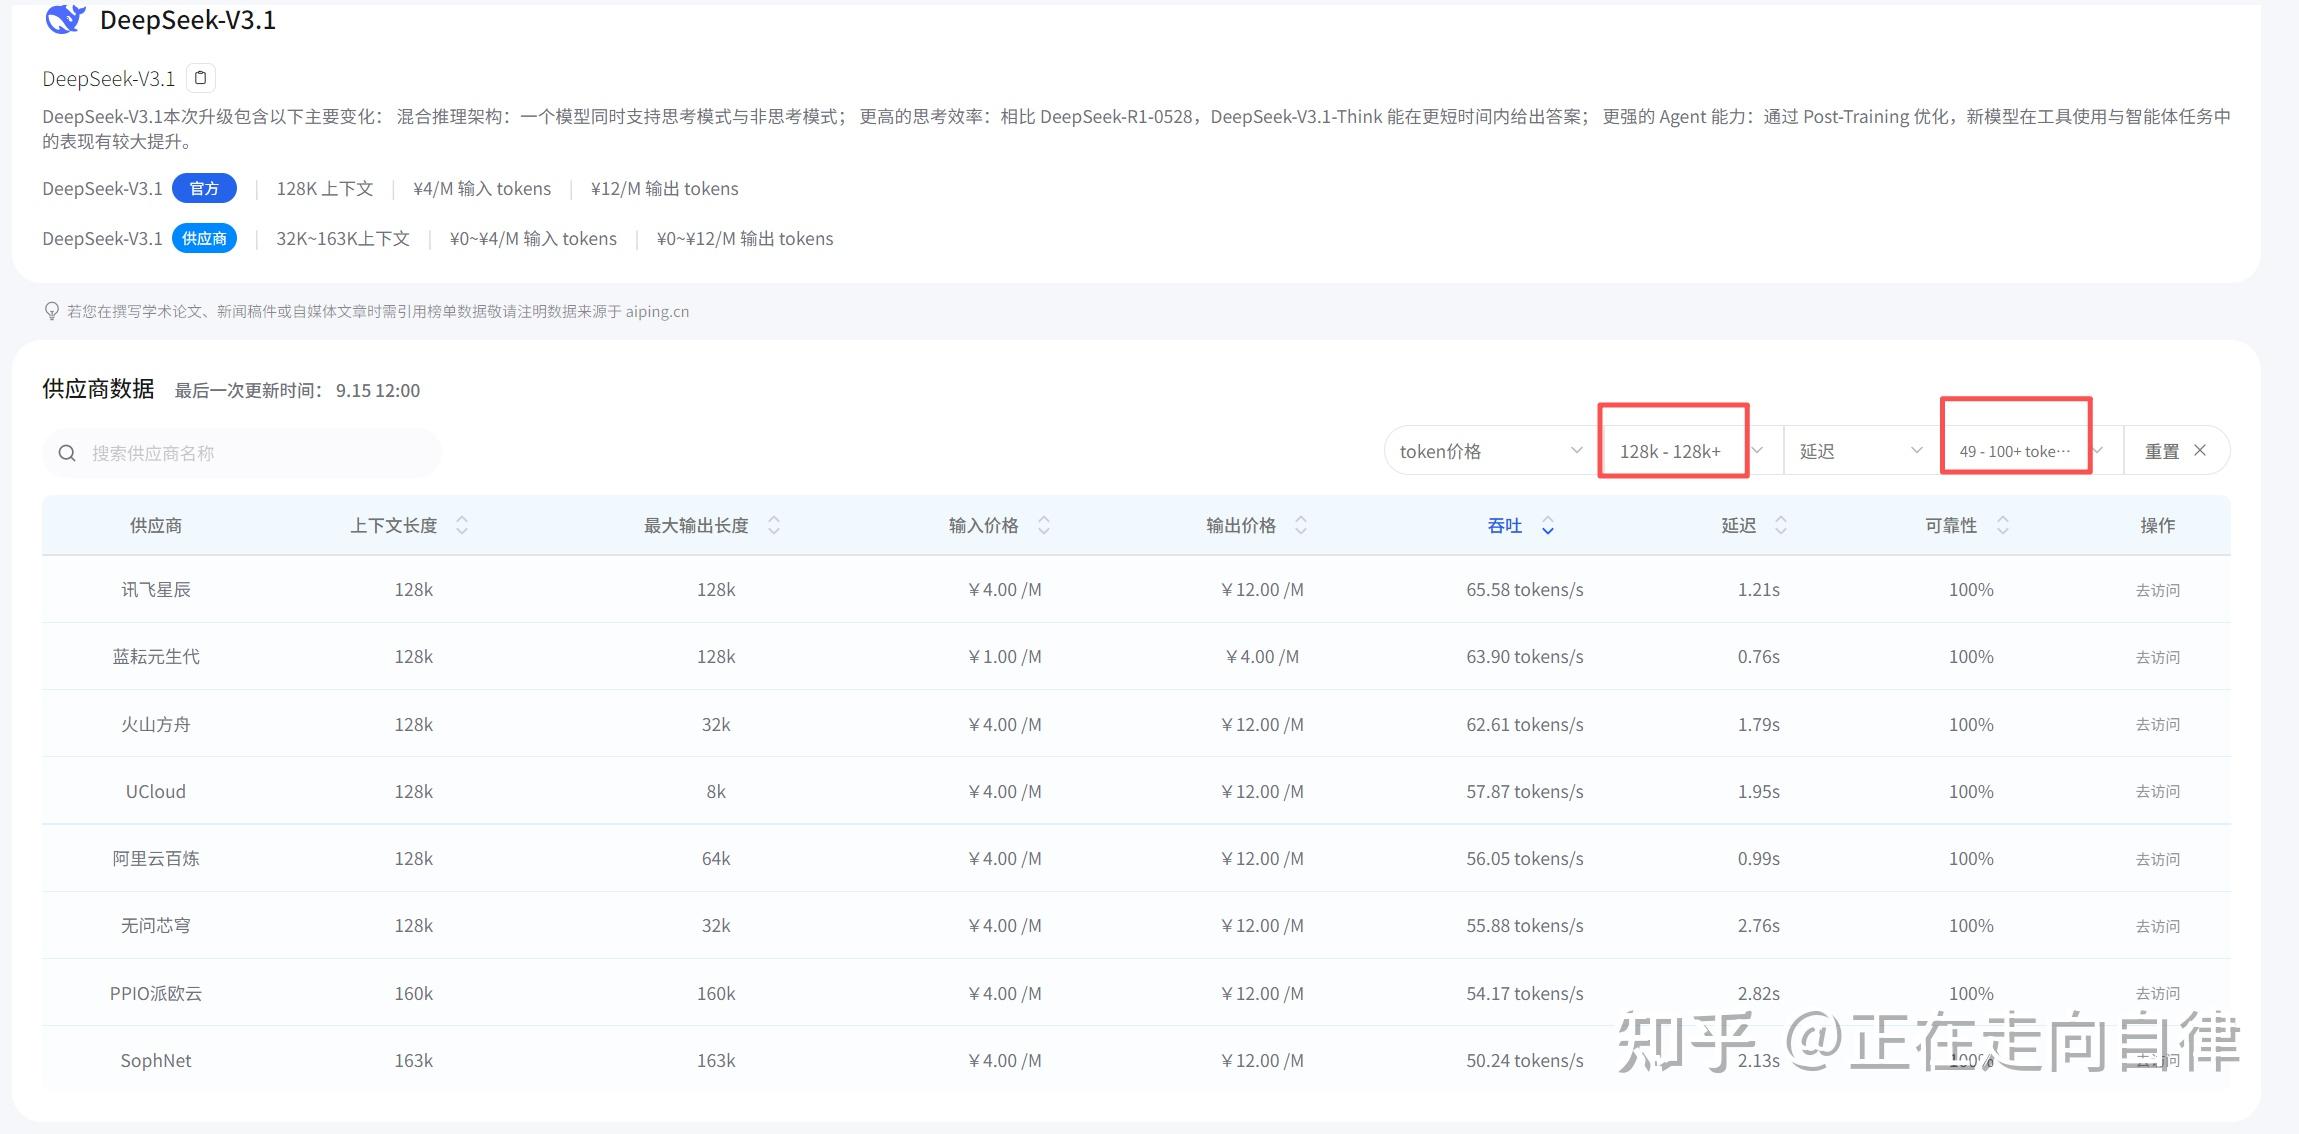Sort by 输入价格 column arrows
2299x1134 pixels.
[1044, 525]
